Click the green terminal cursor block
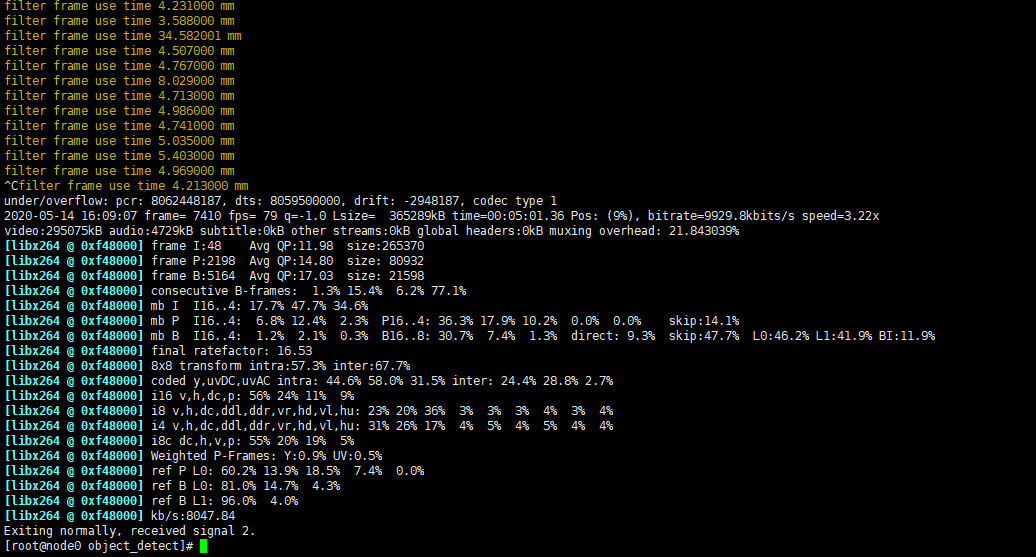Image resolution: width=1036 pixels, height=557 pixels. (204, 546)
